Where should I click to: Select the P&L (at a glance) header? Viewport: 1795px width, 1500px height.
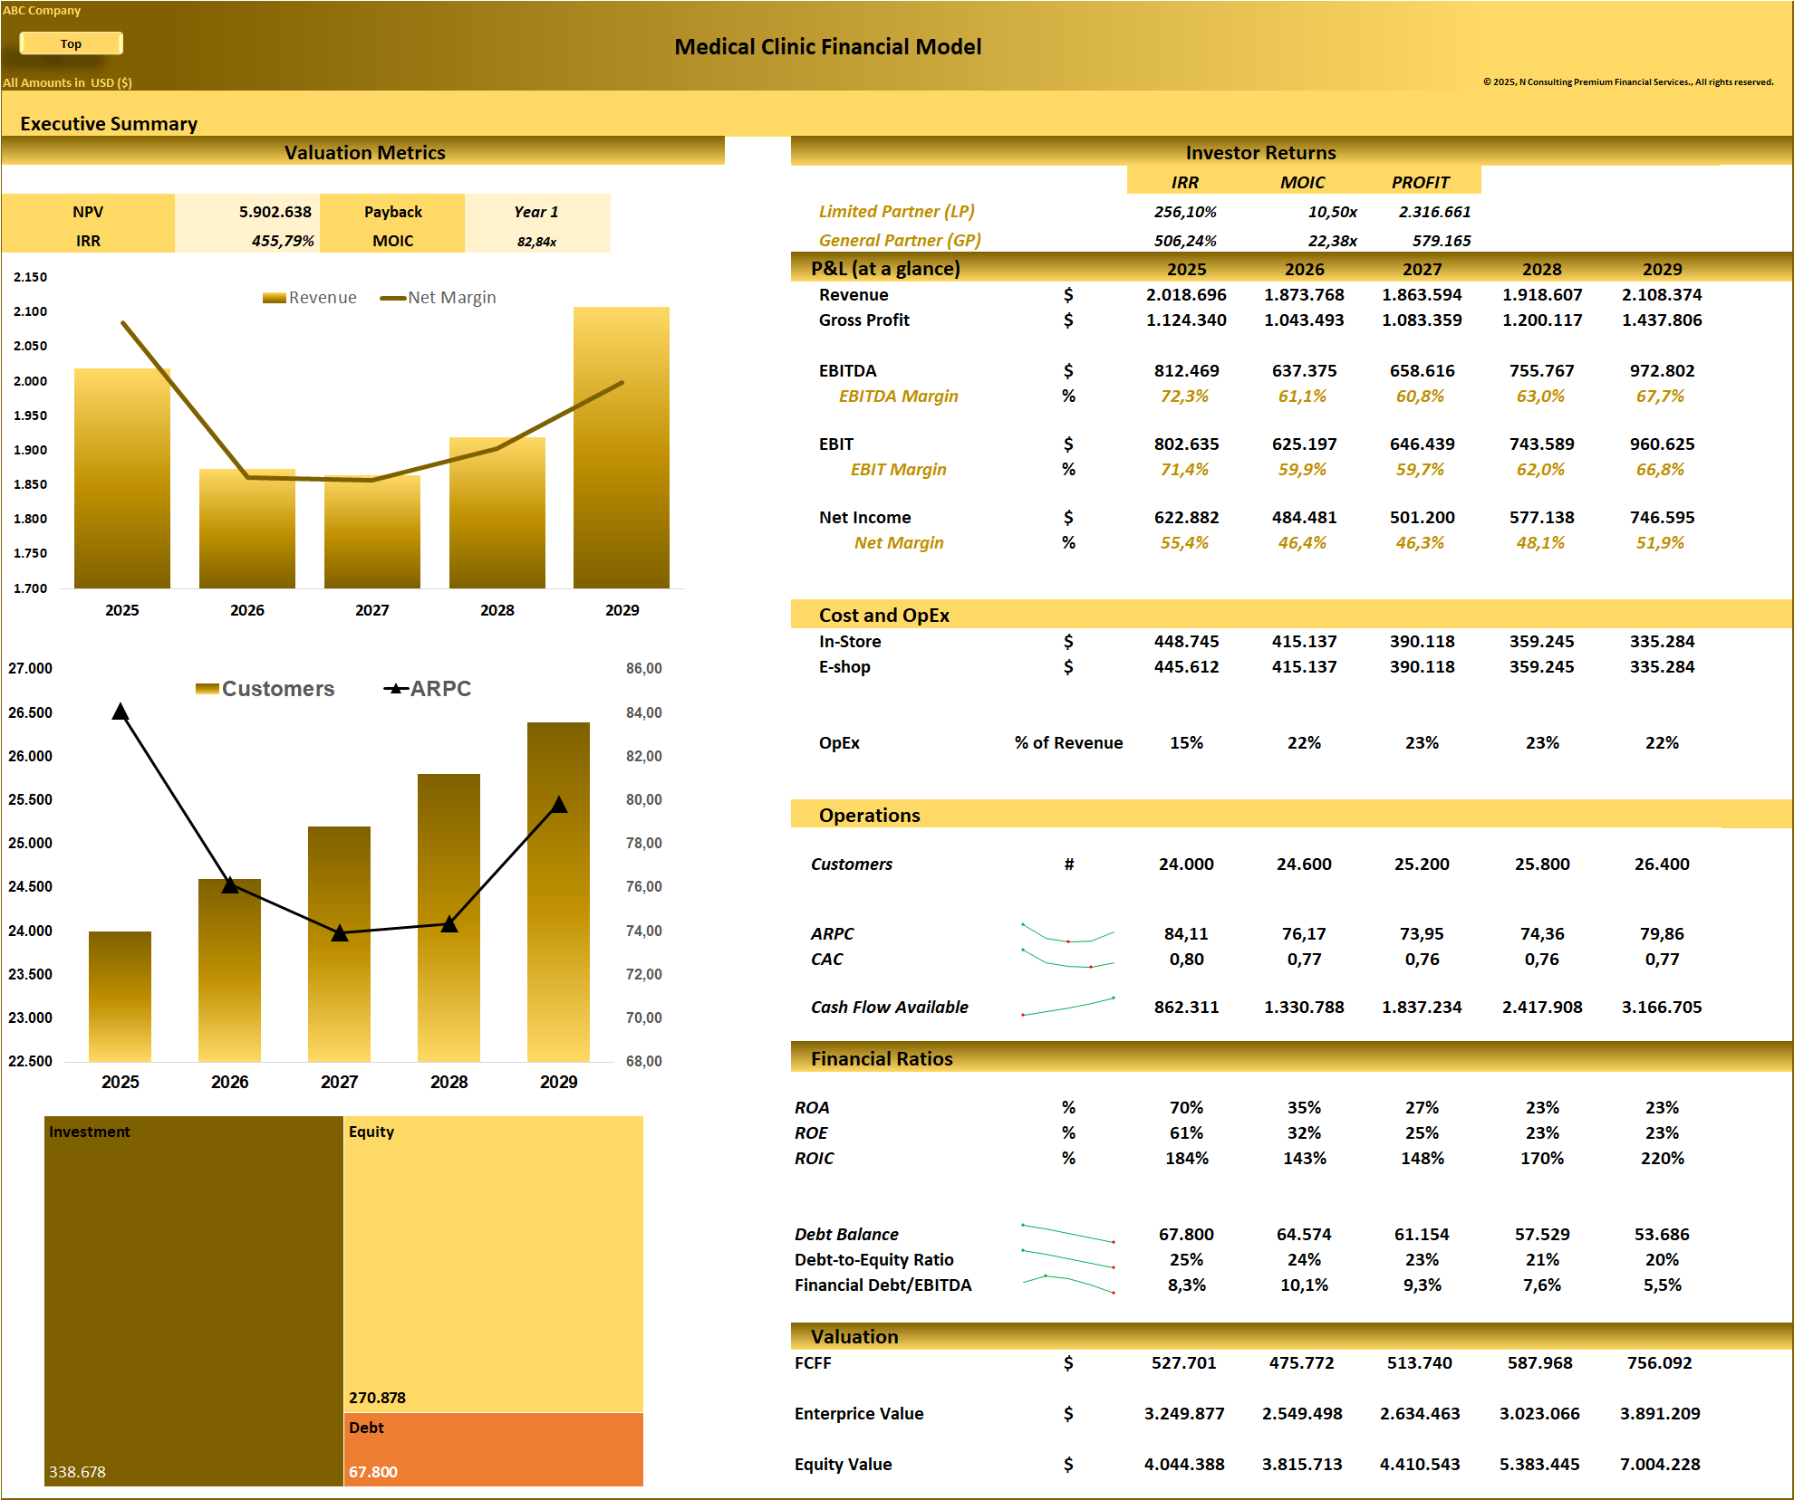pyautogui.click(x=885, y=268)
